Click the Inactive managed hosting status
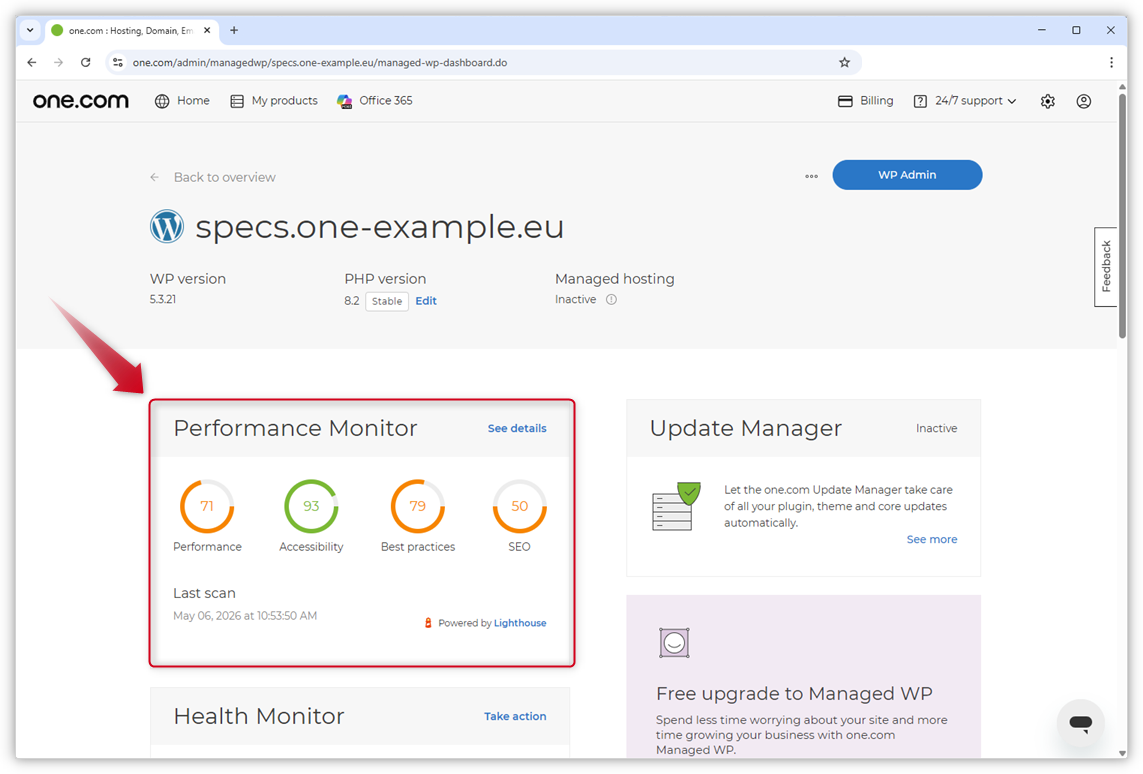Screen dimensions: 1143x774 pyautogui.click(x=575, y=300)
